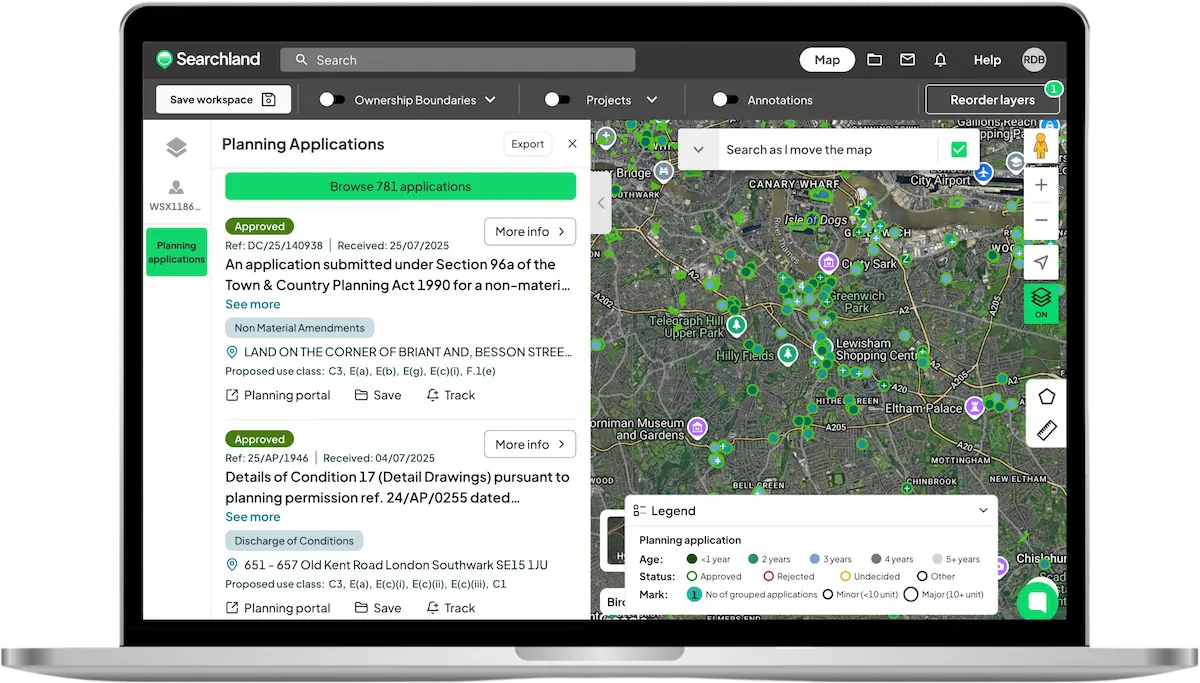This screenshot has width=1200, height=683.
Task: Open Planning portal link for 25/AP/1946
Action: (278, 608)
